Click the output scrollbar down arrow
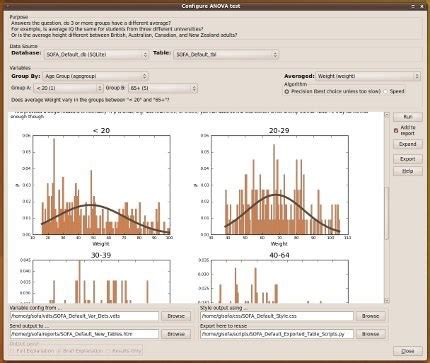The height and width of the screenshot is (363, 430). tap(387, 301)
